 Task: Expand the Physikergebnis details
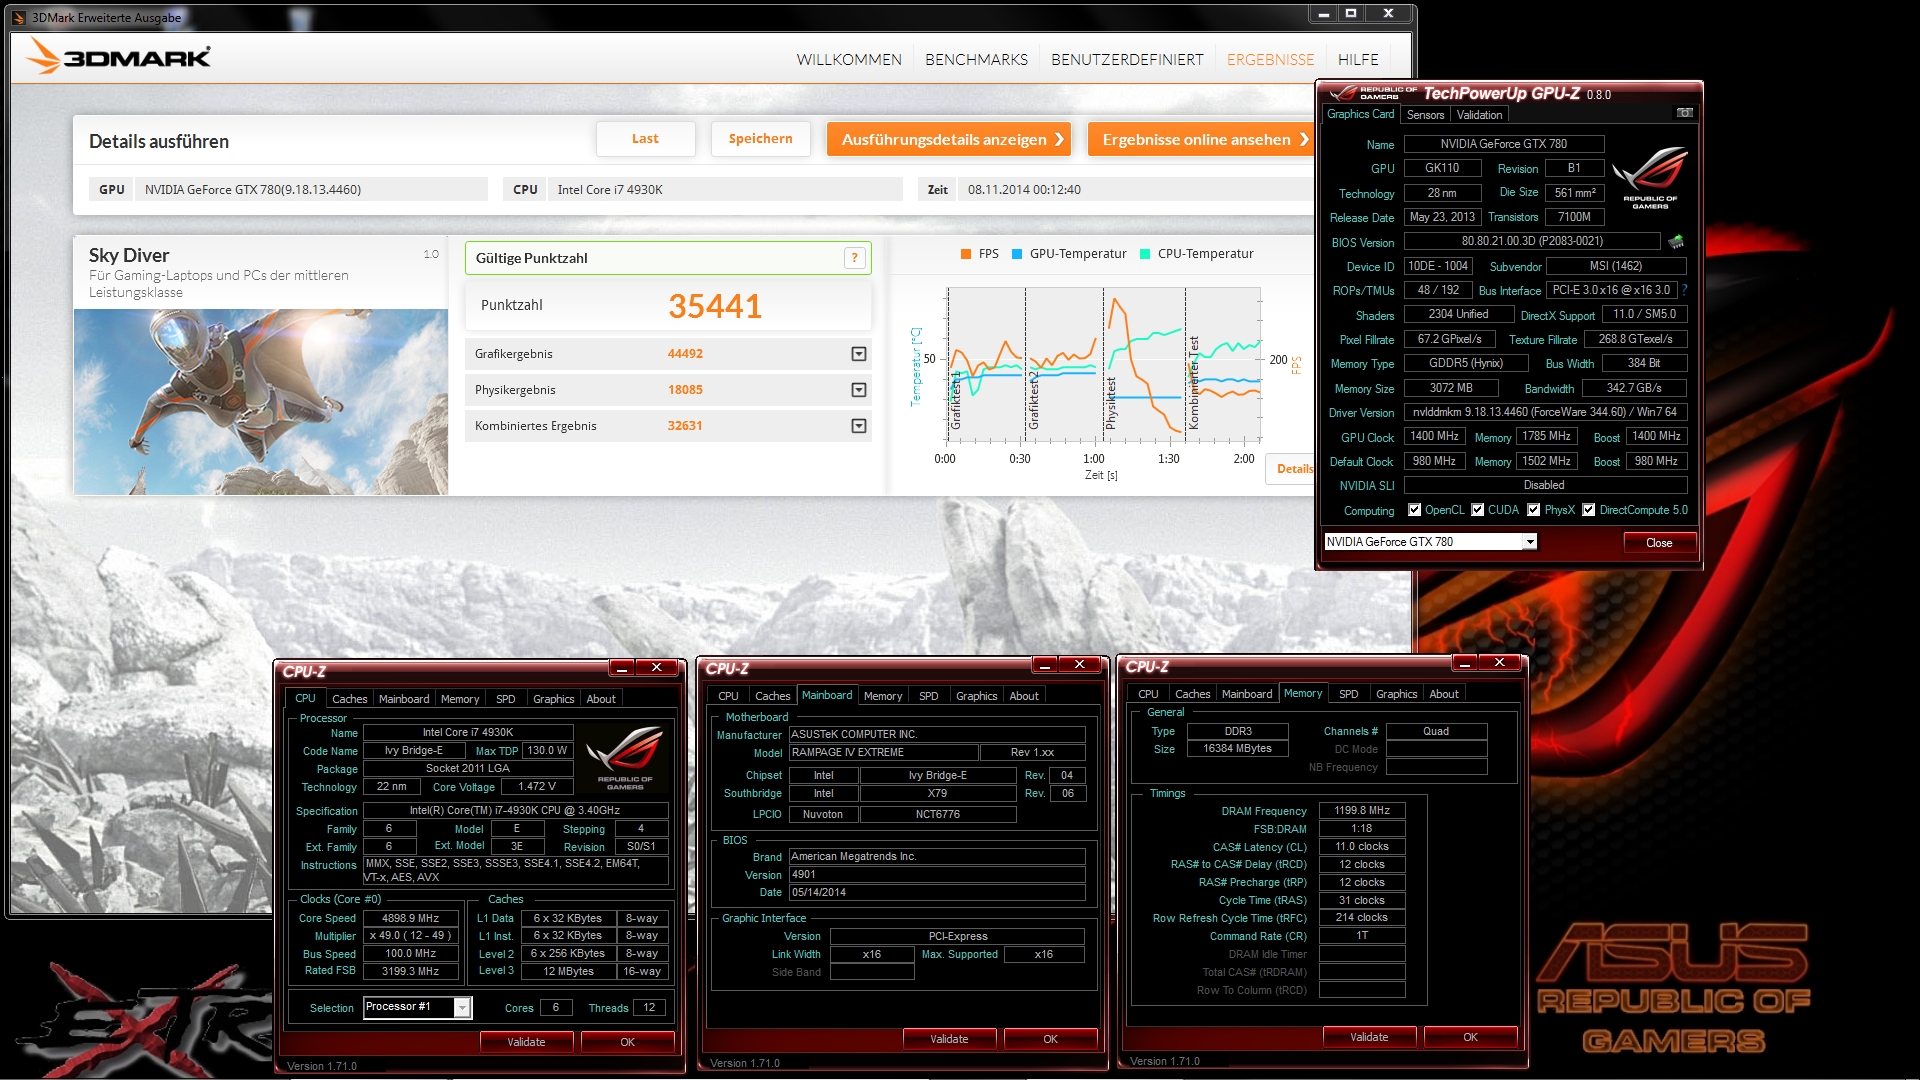(858, 390)
